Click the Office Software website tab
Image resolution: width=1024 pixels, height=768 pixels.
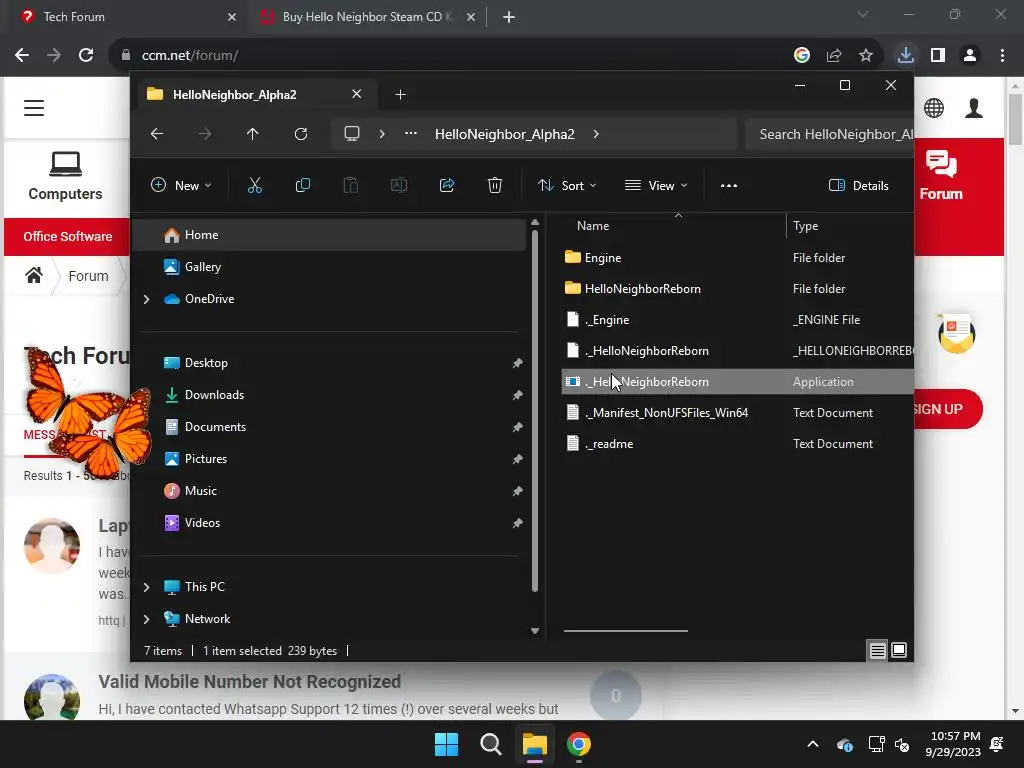(x=67, y=236)
